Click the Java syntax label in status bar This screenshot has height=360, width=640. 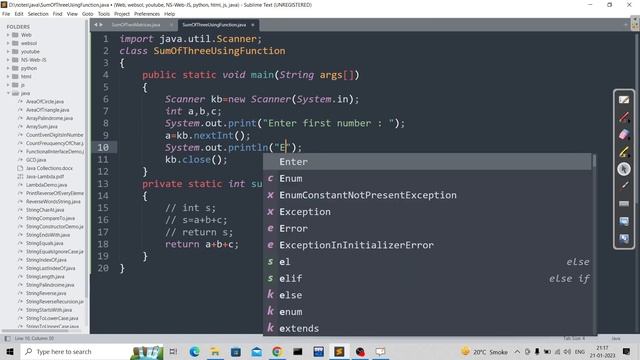point(616,338)
